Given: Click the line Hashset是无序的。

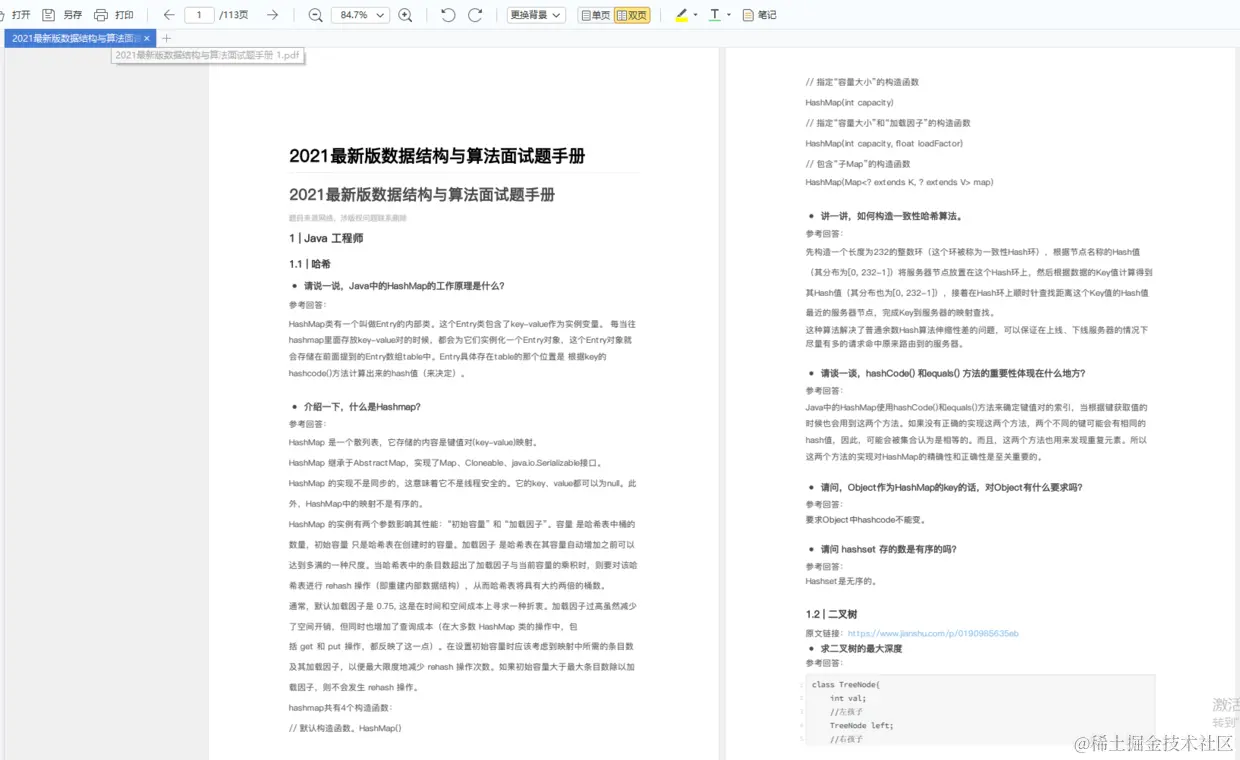Looking at the screenshot, I should 841,581.
